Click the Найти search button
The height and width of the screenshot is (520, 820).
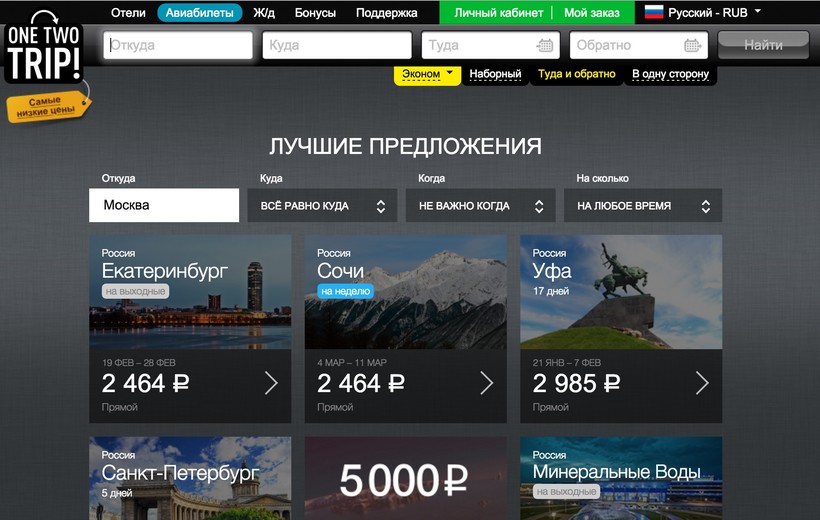pos(764,45)
